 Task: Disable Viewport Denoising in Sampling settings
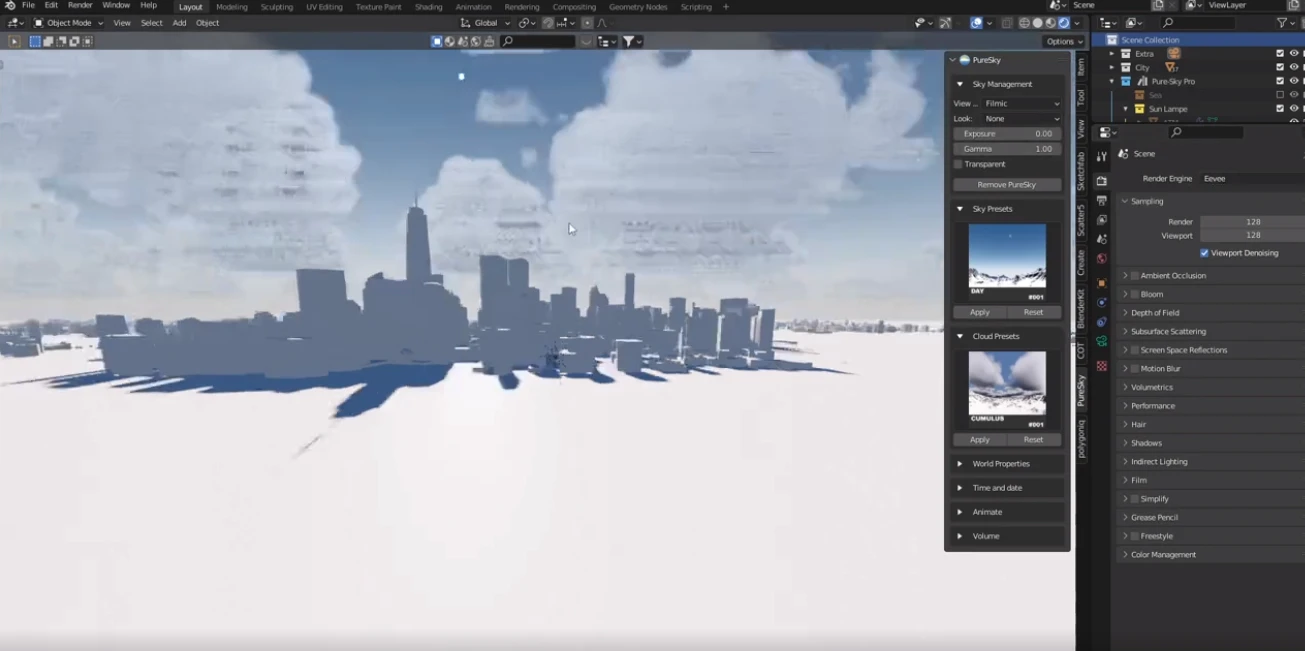click(x=1205, y=252)
